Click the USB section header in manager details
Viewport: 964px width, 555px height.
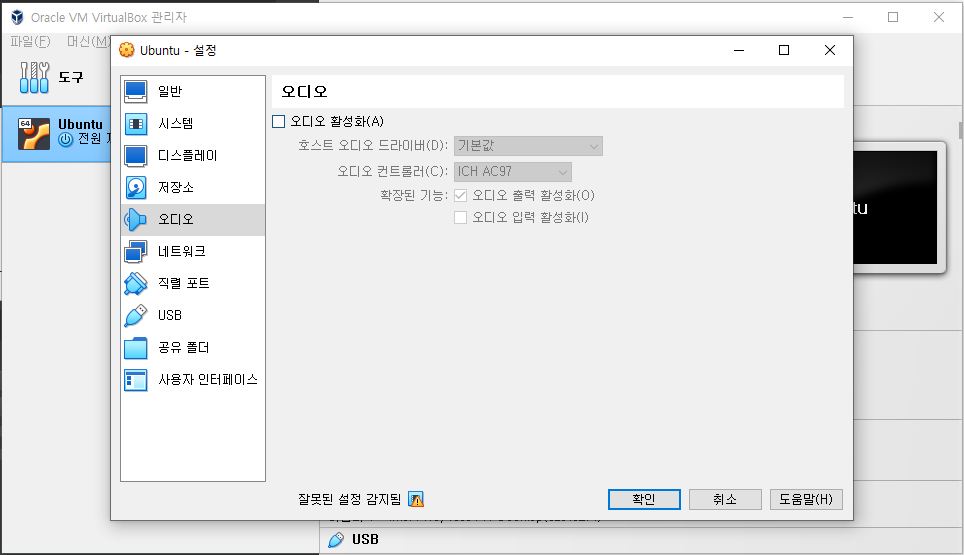365,540
